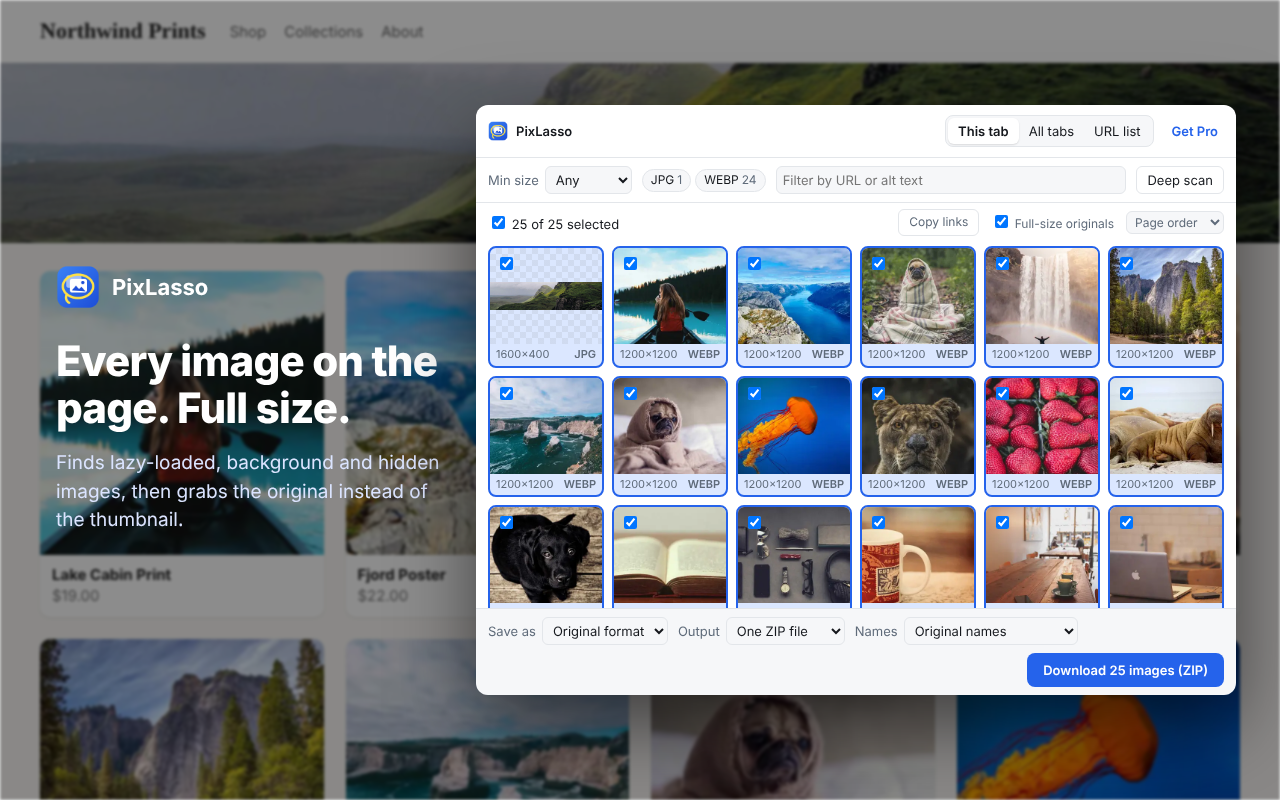Uncheck the 1600×400 JPG banner image checkbox
This screenshot has height=800, width=1280.
[506, 264]
